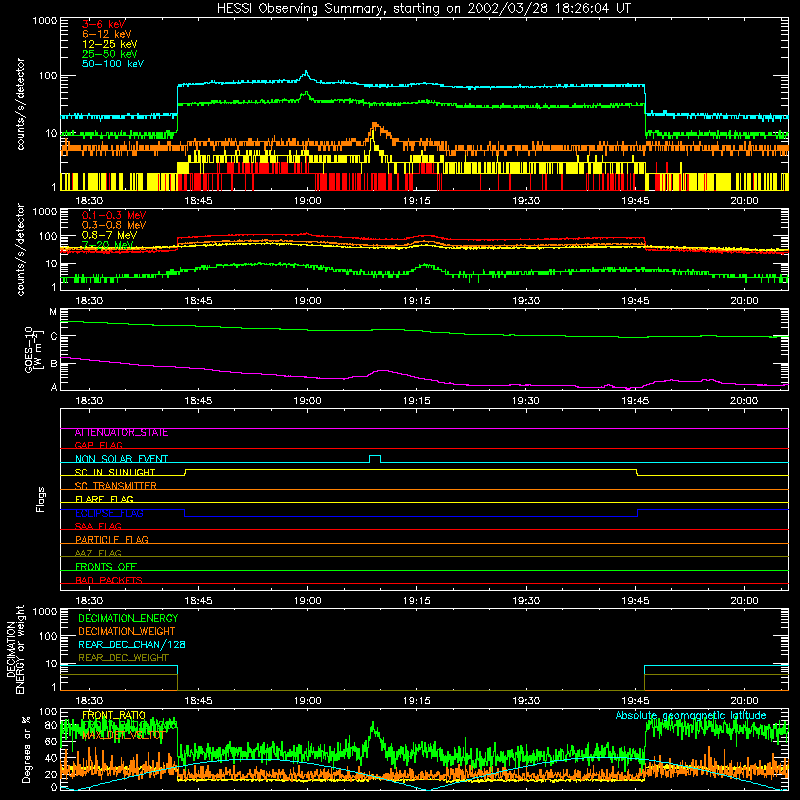The image size is (800, 800).
Task: Click the Degrees or % axis label
Action: [x=26, y=749]
